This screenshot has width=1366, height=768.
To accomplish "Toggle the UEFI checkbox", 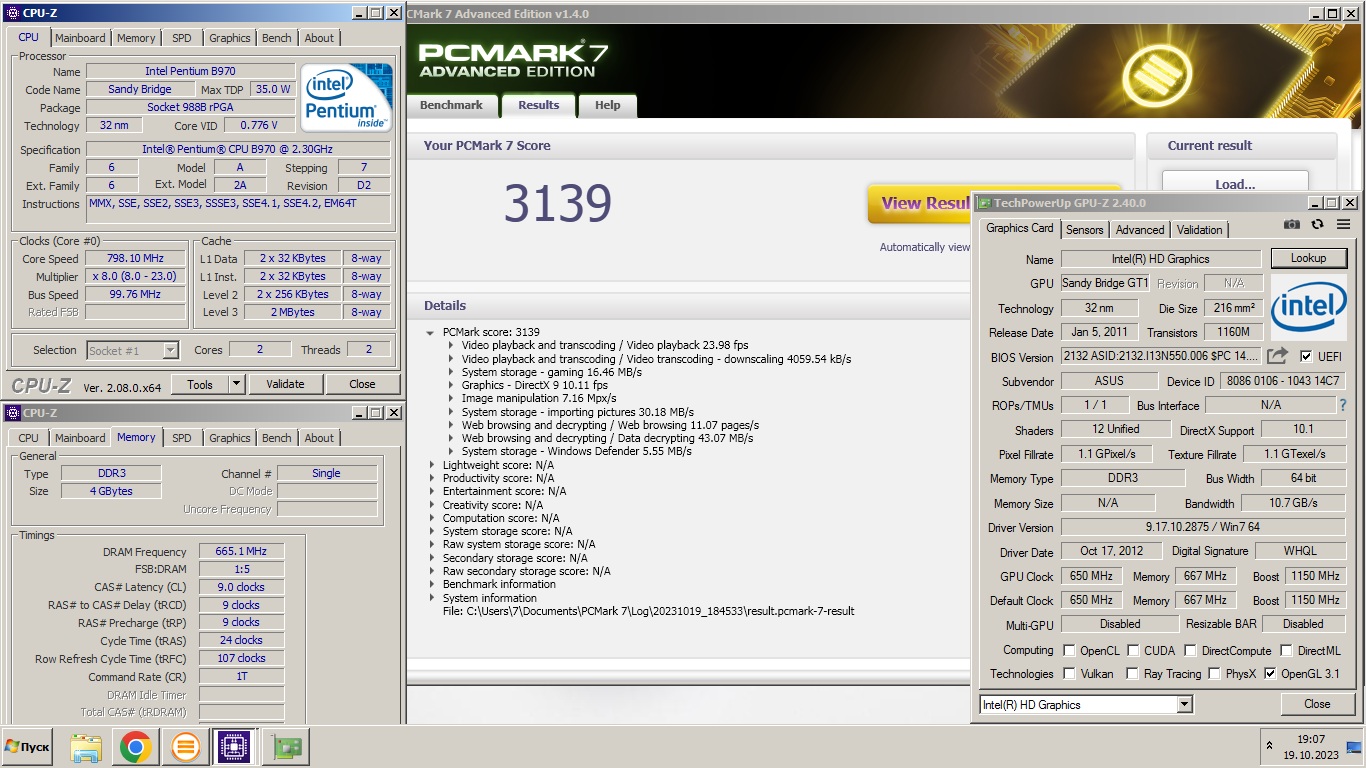I will tap(1306, 356).
